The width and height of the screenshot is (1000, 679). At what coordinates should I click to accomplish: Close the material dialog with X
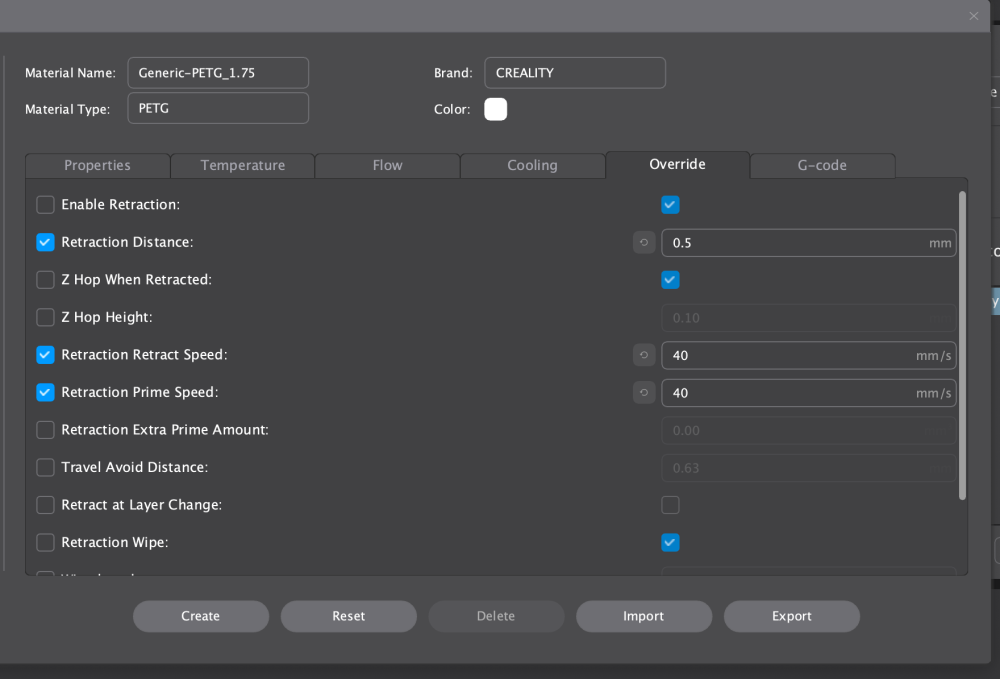(974, 16)
